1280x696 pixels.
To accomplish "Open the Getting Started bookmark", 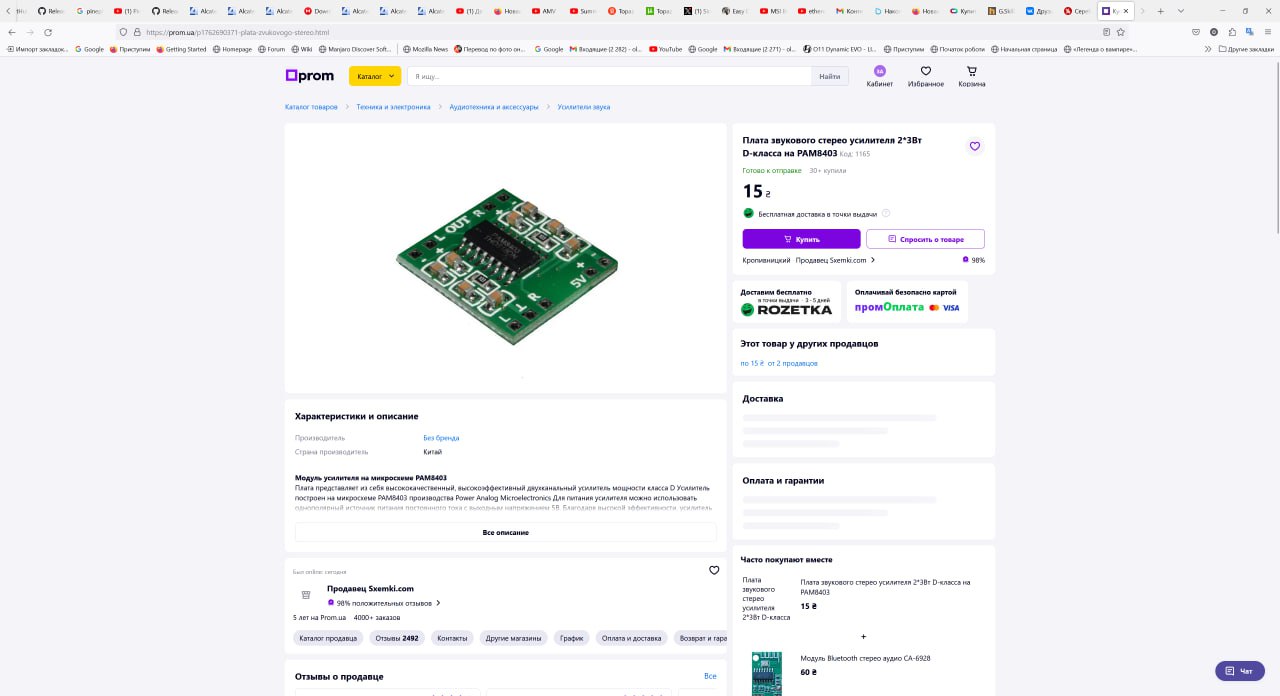I will click(x=181, y=48).
